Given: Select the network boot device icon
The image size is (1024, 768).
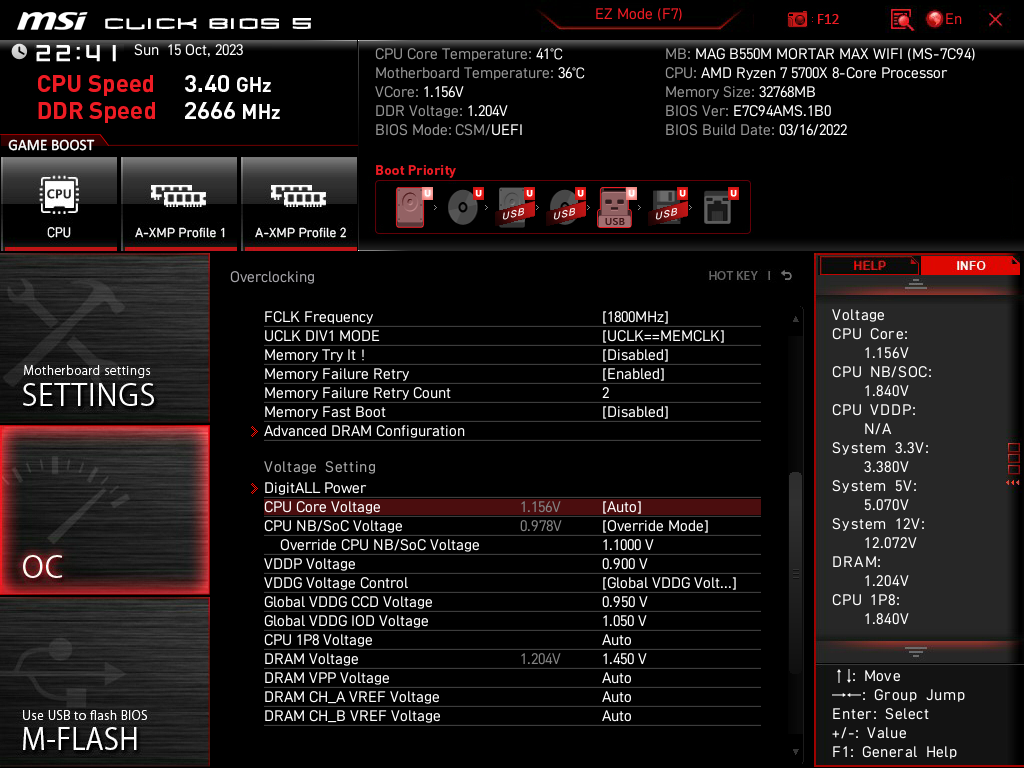Looking at the screenshot, I should pos(719,206).
